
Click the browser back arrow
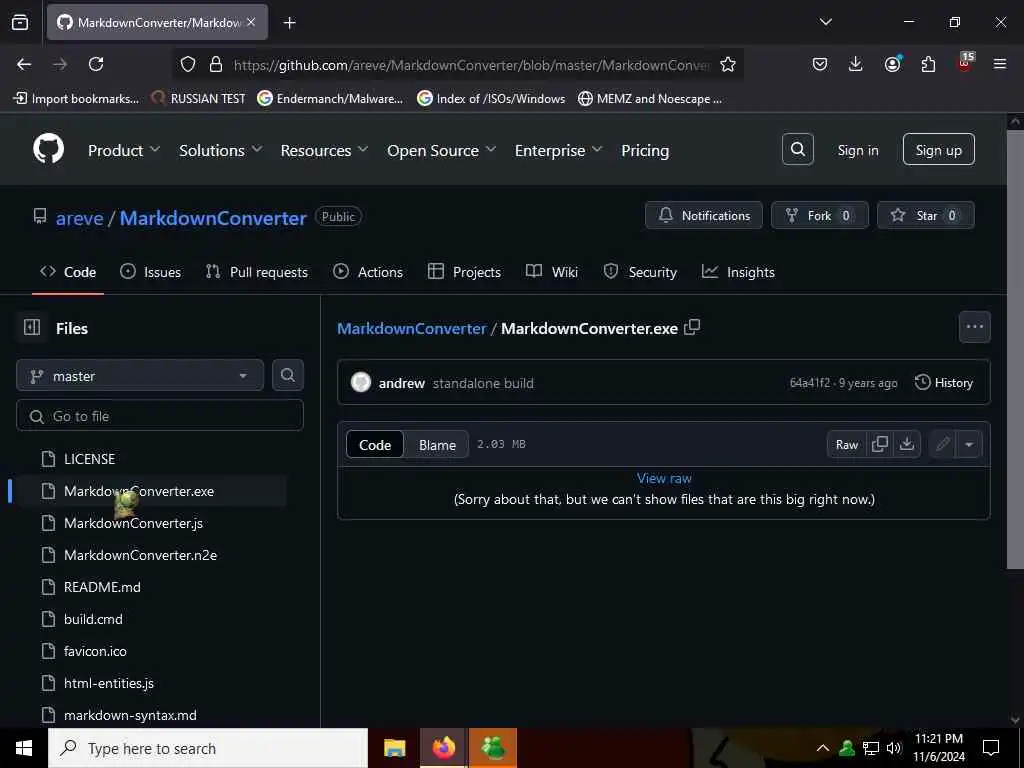[x=24, y=64]
